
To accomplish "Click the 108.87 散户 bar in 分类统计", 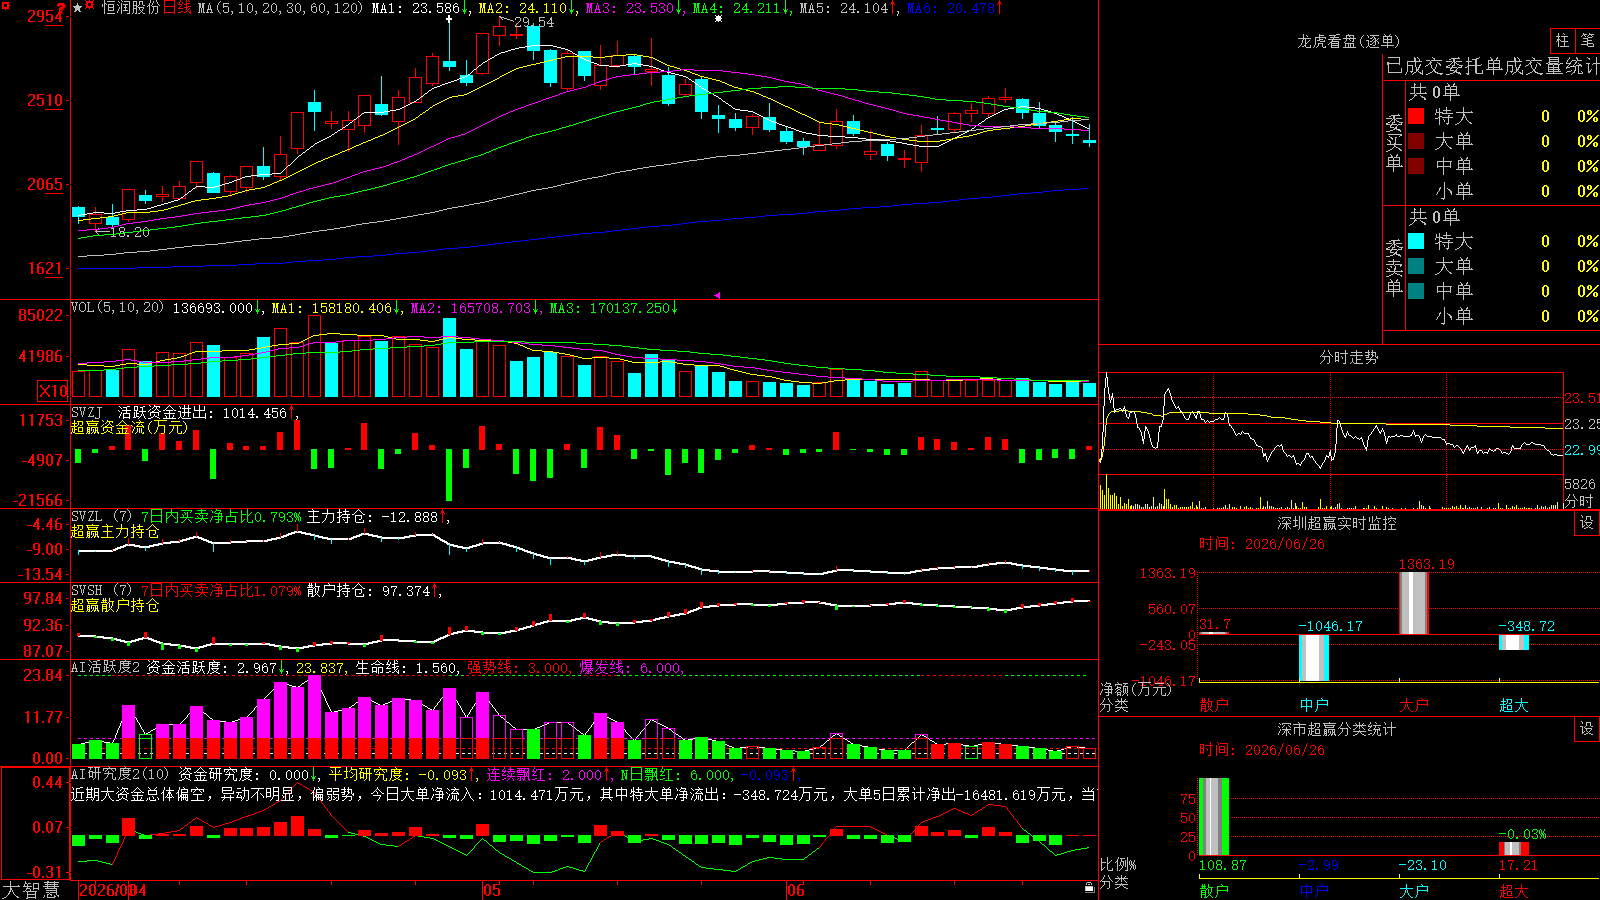I will click(x=1214, y=817).
